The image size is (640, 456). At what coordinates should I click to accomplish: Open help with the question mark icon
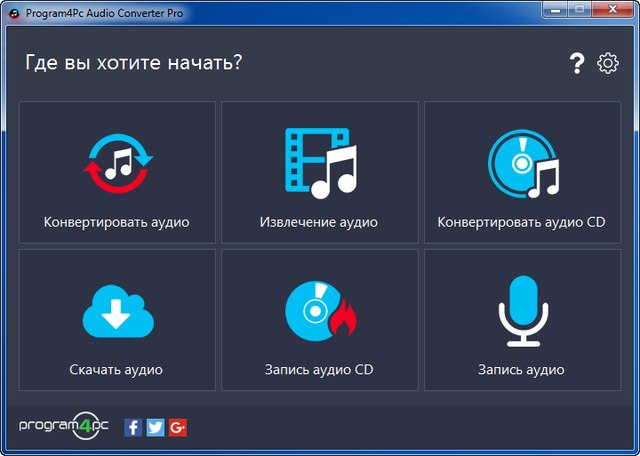coord(576,64)
